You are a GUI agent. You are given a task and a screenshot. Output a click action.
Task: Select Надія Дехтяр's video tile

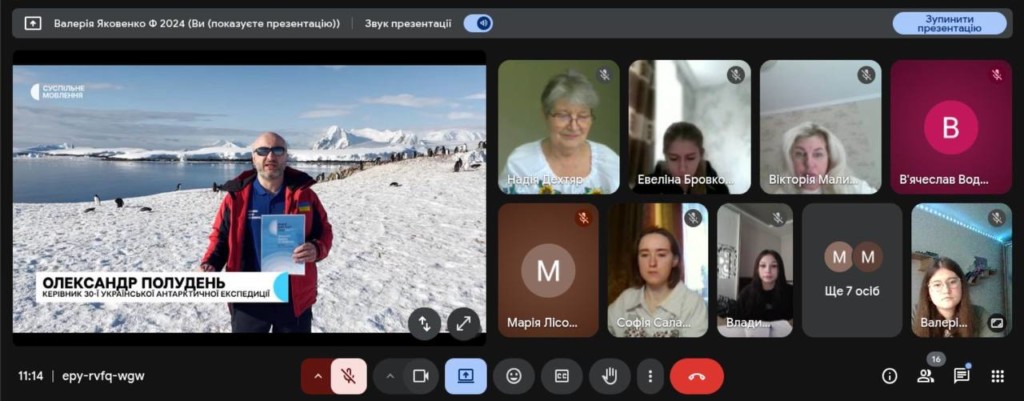(x=558, y=127)
